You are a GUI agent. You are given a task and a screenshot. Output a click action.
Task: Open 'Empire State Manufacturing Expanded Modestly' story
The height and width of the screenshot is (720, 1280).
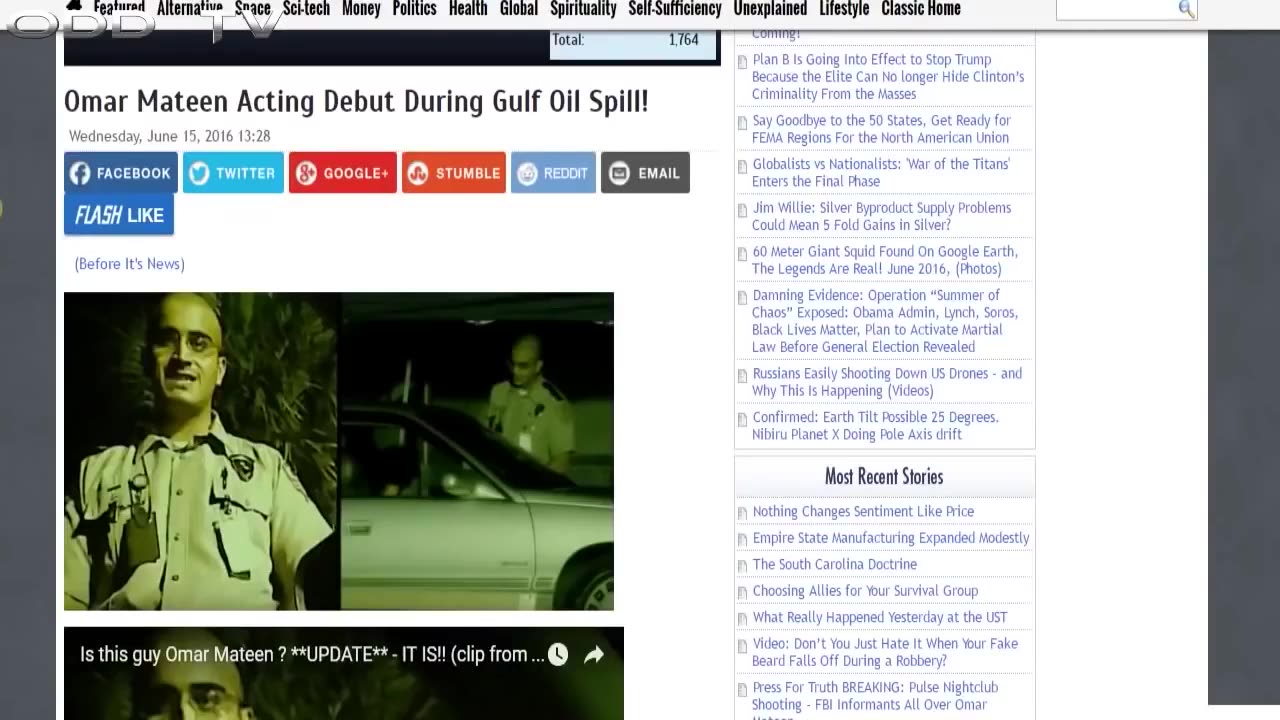pos(891,538)
